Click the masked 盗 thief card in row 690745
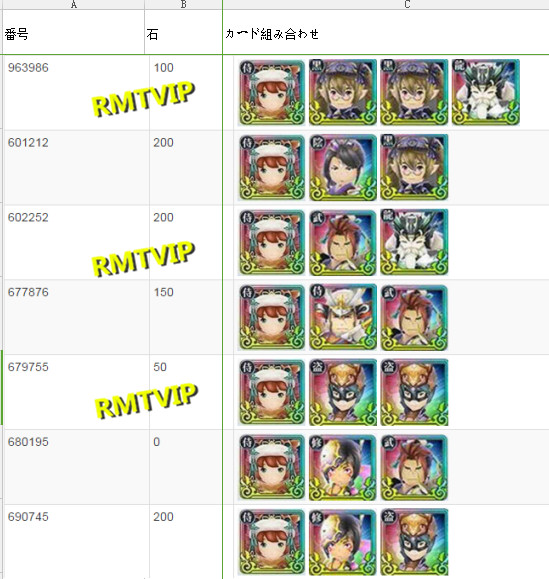Viewport: 549px width, 579px height. tap(414, 542)
